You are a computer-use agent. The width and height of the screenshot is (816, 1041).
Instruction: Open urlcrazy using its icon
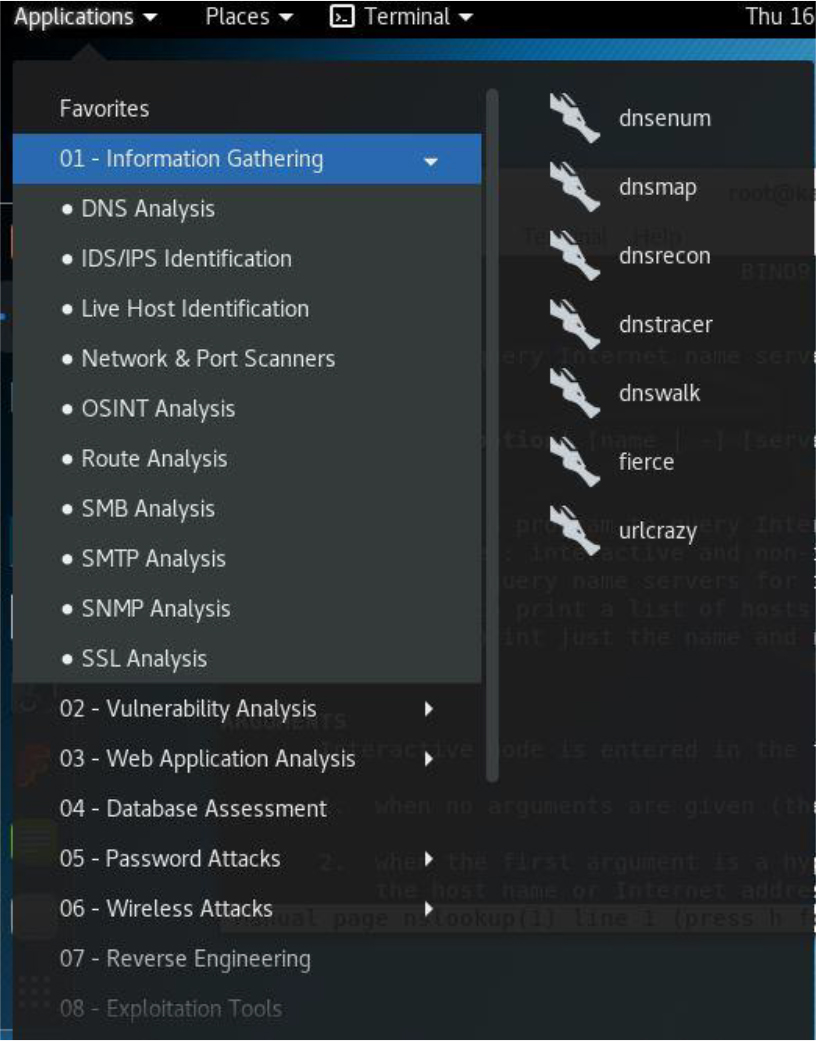pos(574,531)
